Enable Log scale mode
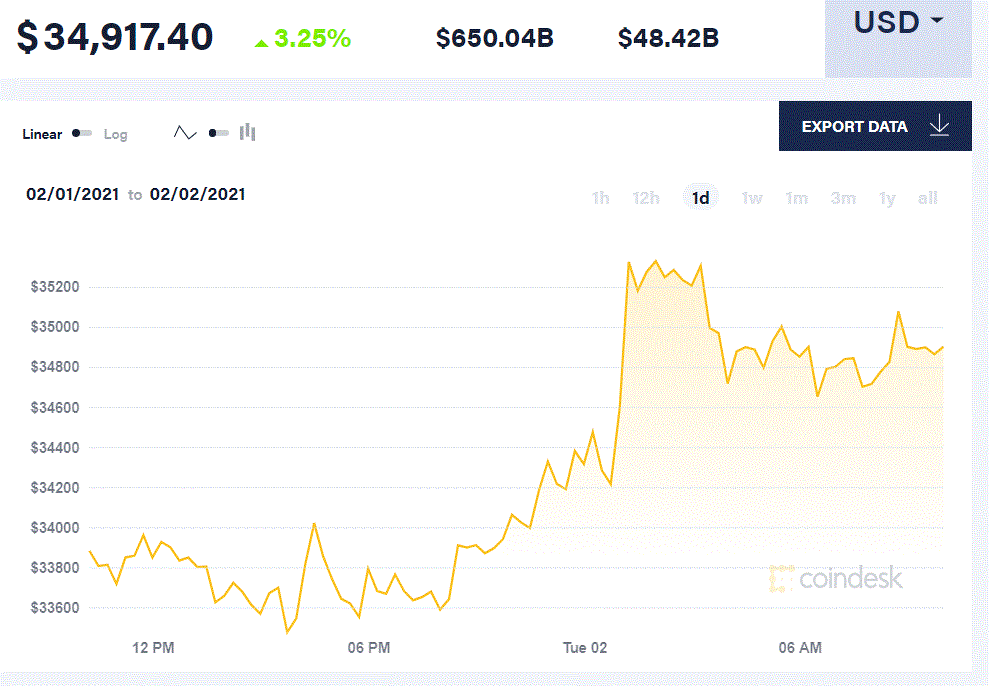989x686 pixels. 114,133
